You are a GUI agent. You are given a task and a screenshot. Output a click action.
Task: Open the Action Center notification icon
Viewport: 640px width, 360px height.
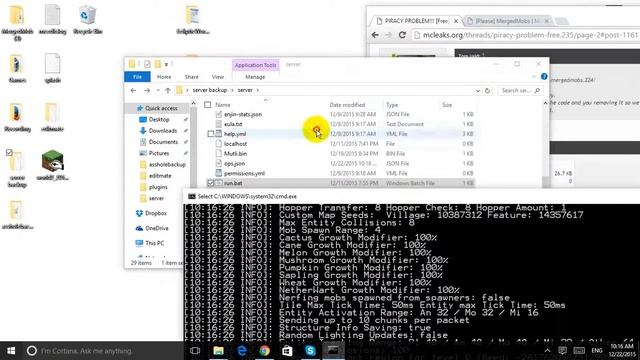[x=562, y=351]
